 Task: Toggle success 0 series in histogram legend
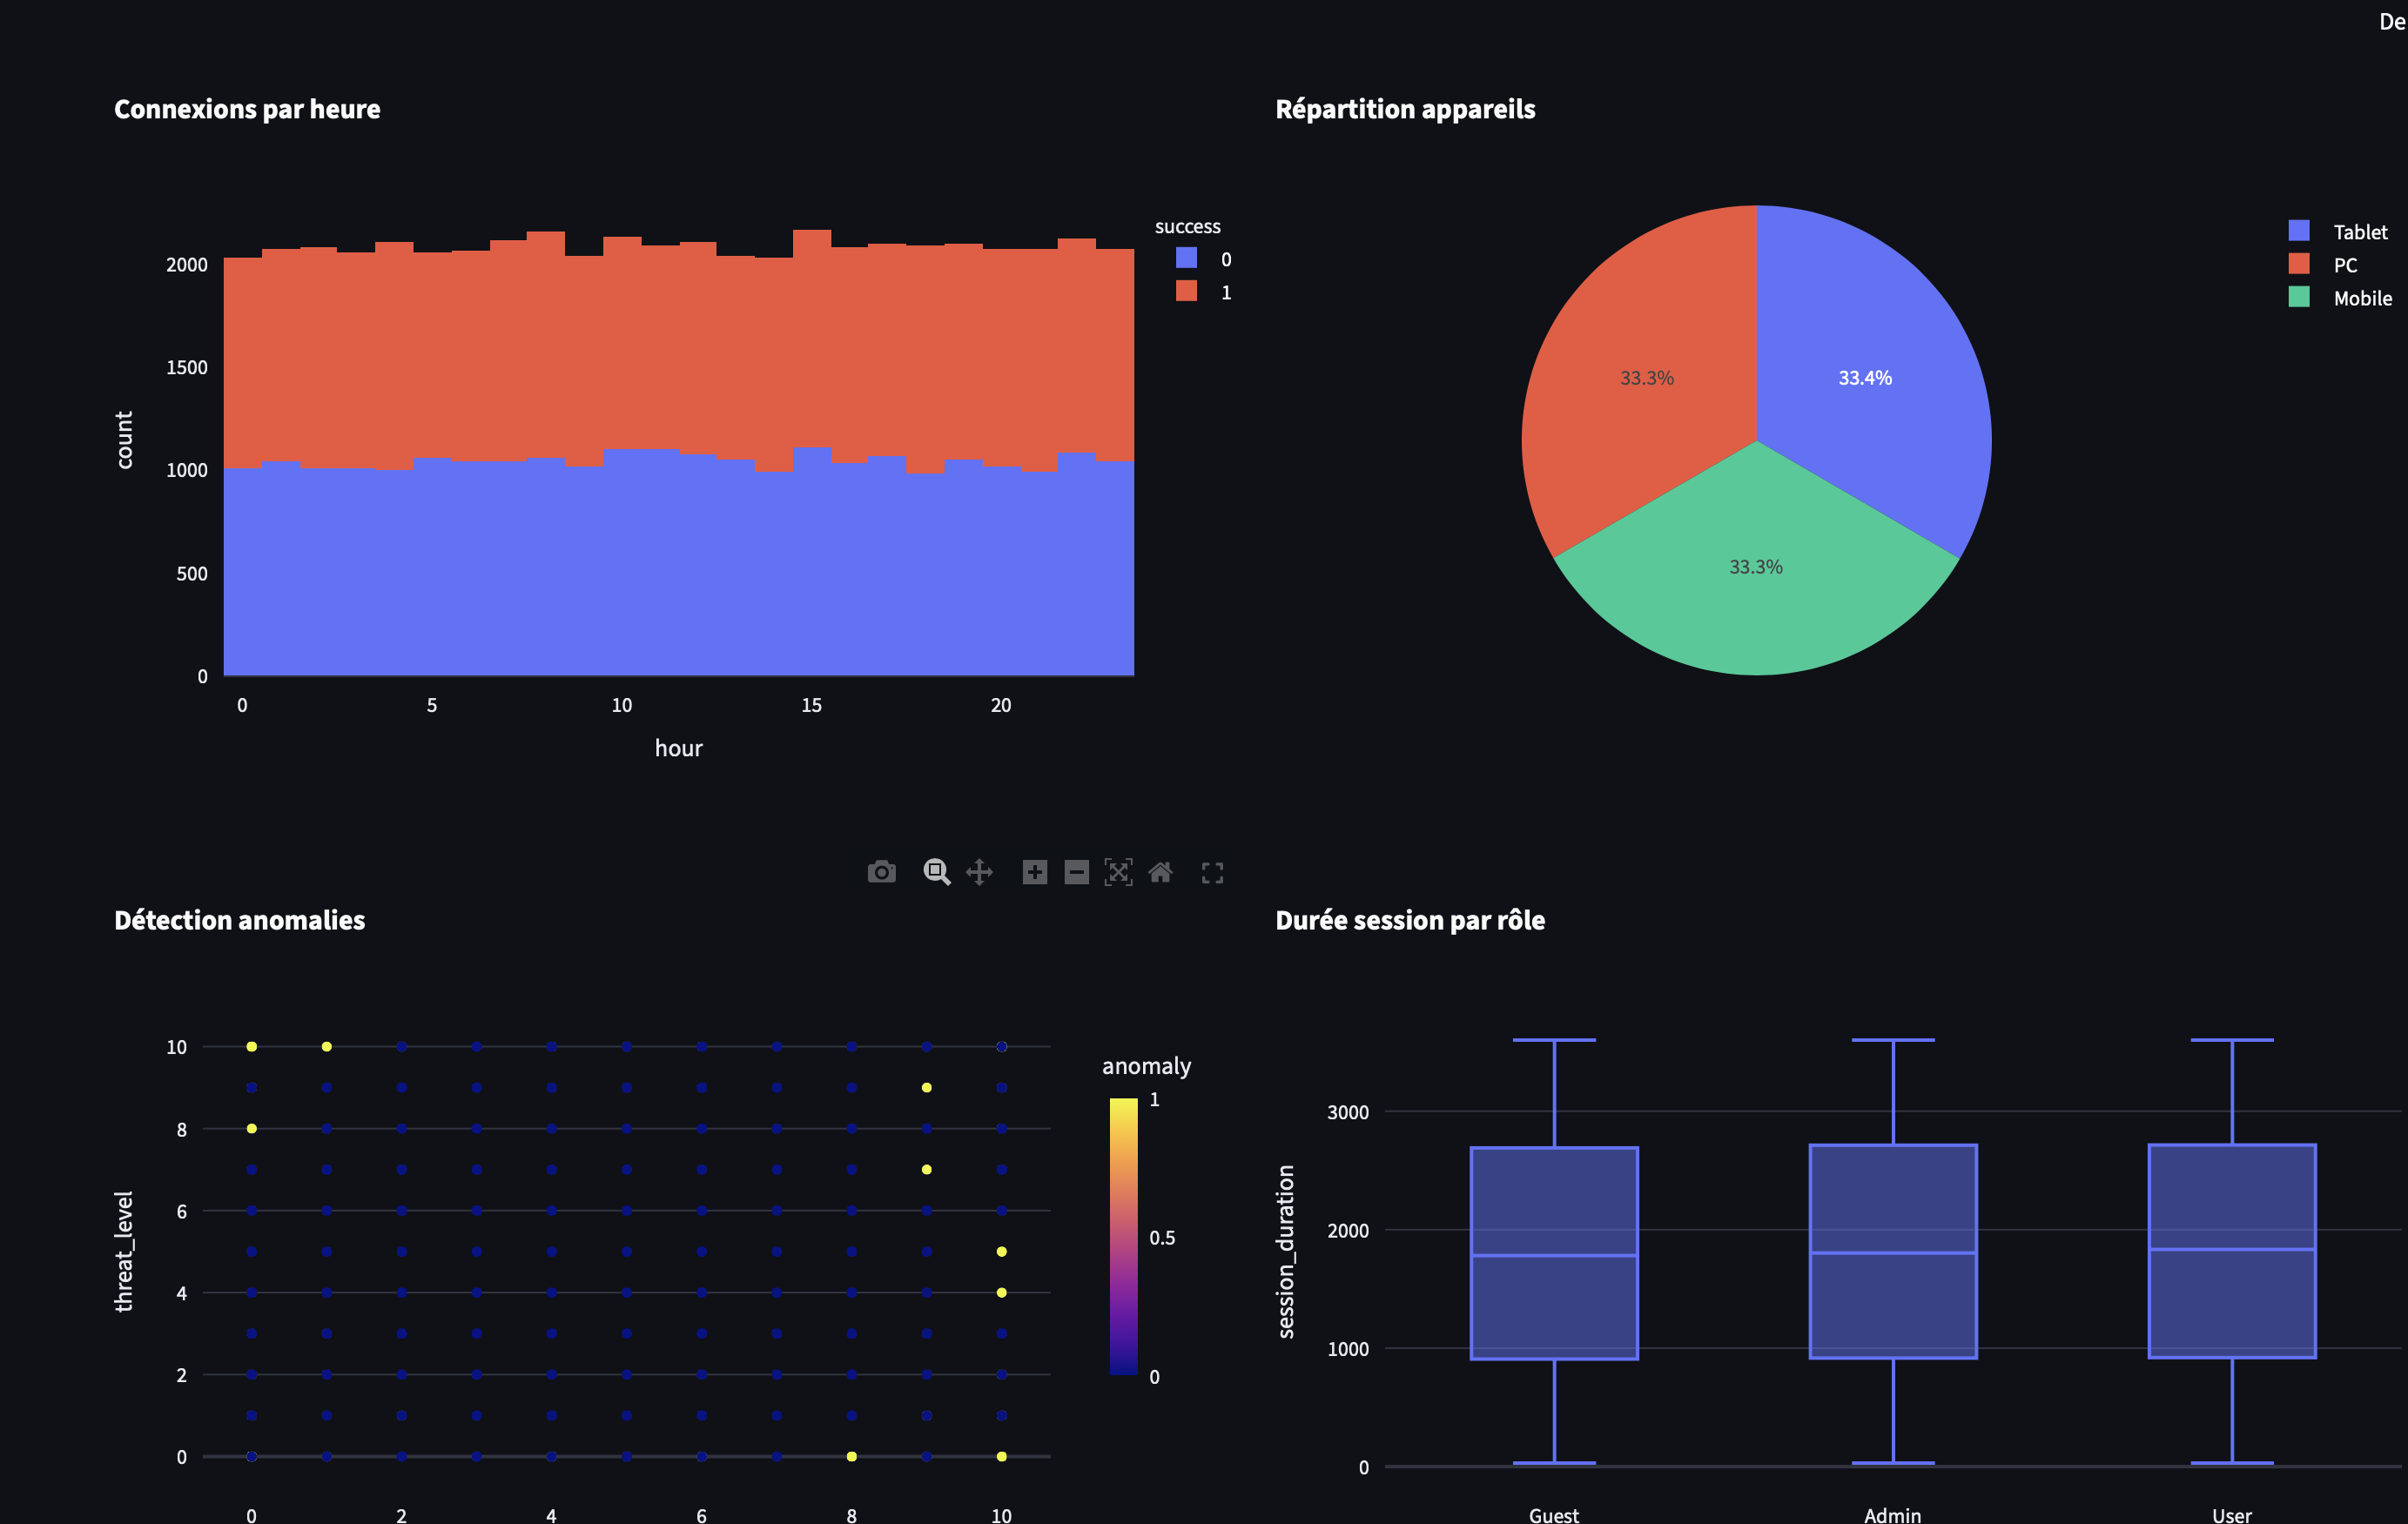pos(1203,259)
